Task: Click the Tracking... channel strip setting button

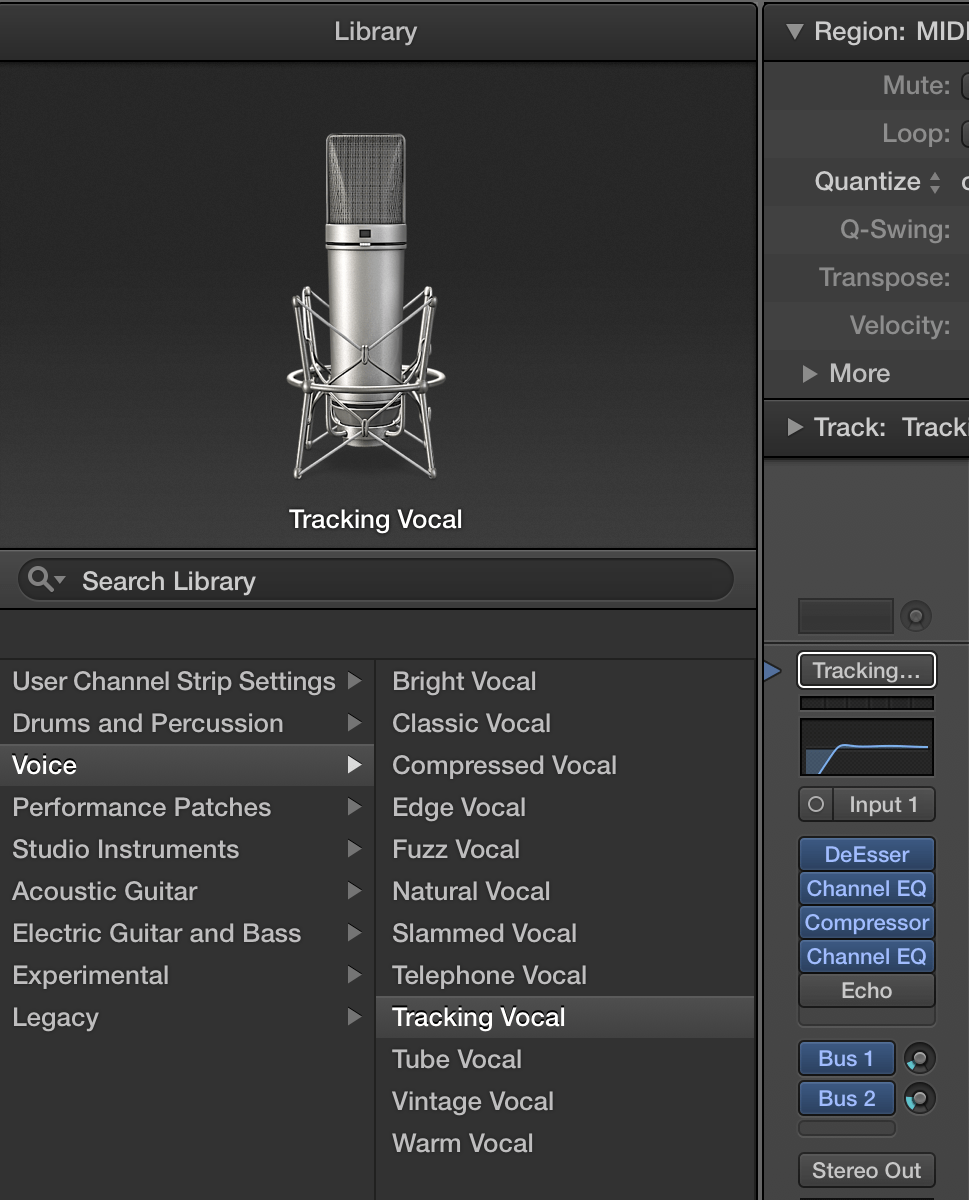Action: point(866,670)
